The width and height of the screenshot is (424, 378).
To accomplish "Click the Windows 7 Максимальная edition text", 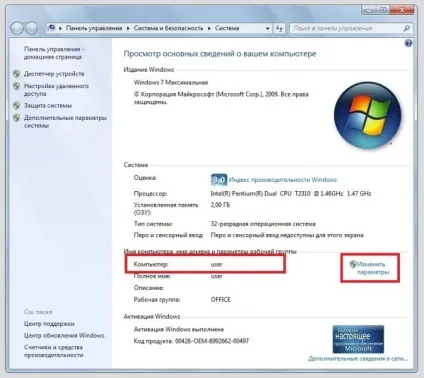I will click(171, 82).
